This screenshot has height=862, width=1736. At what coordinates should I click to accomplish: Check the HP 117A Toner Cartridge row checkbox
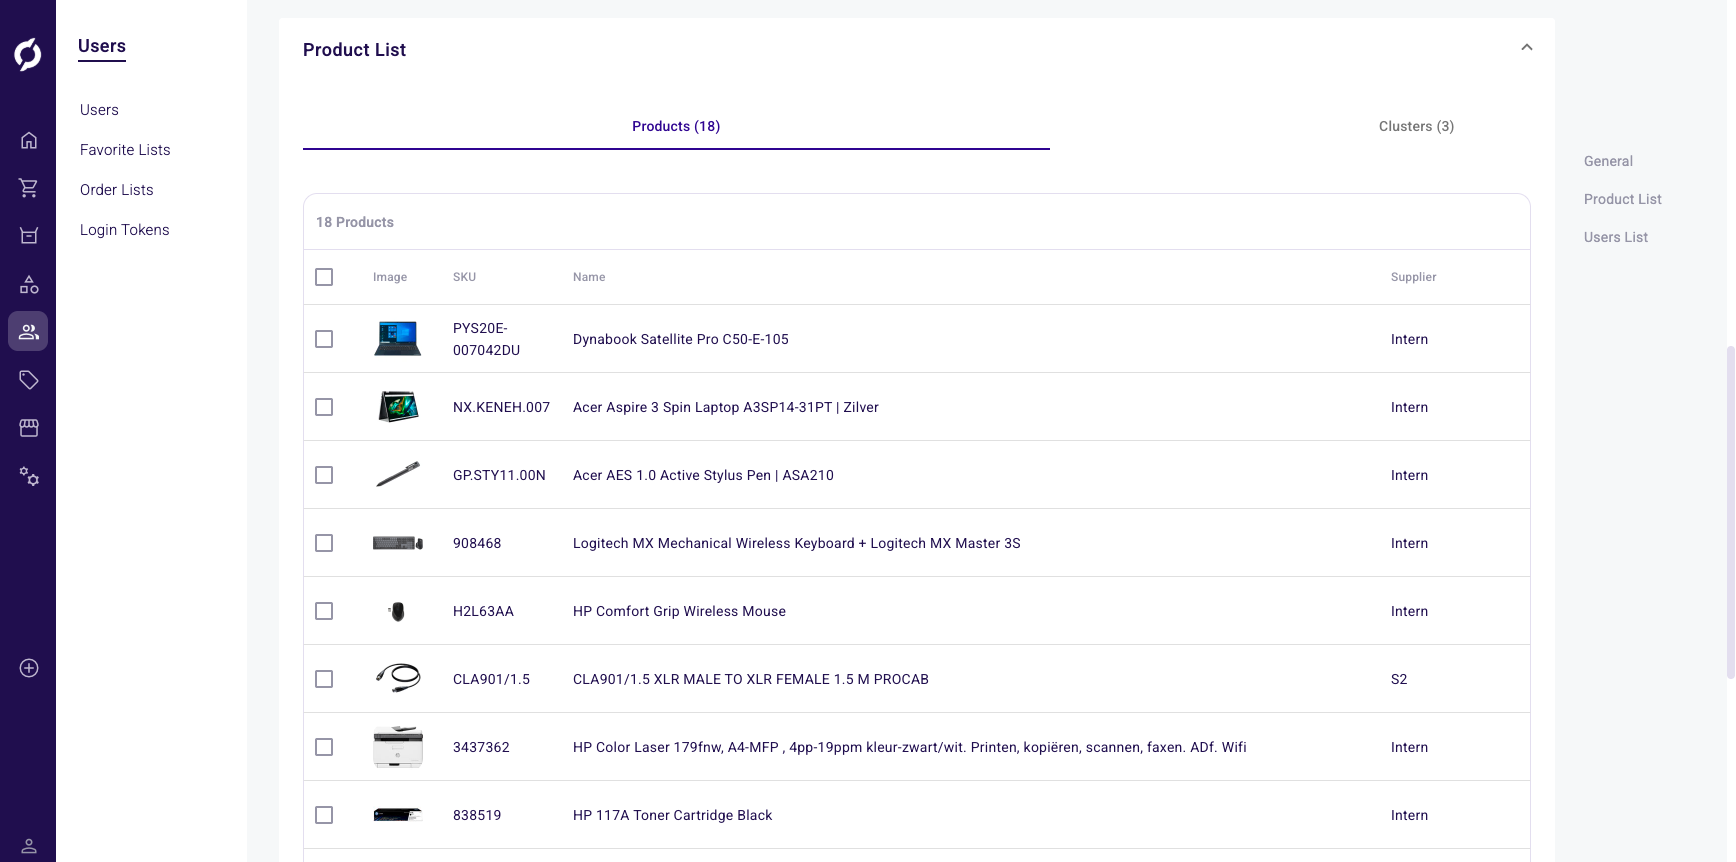(x=324, y=815)
